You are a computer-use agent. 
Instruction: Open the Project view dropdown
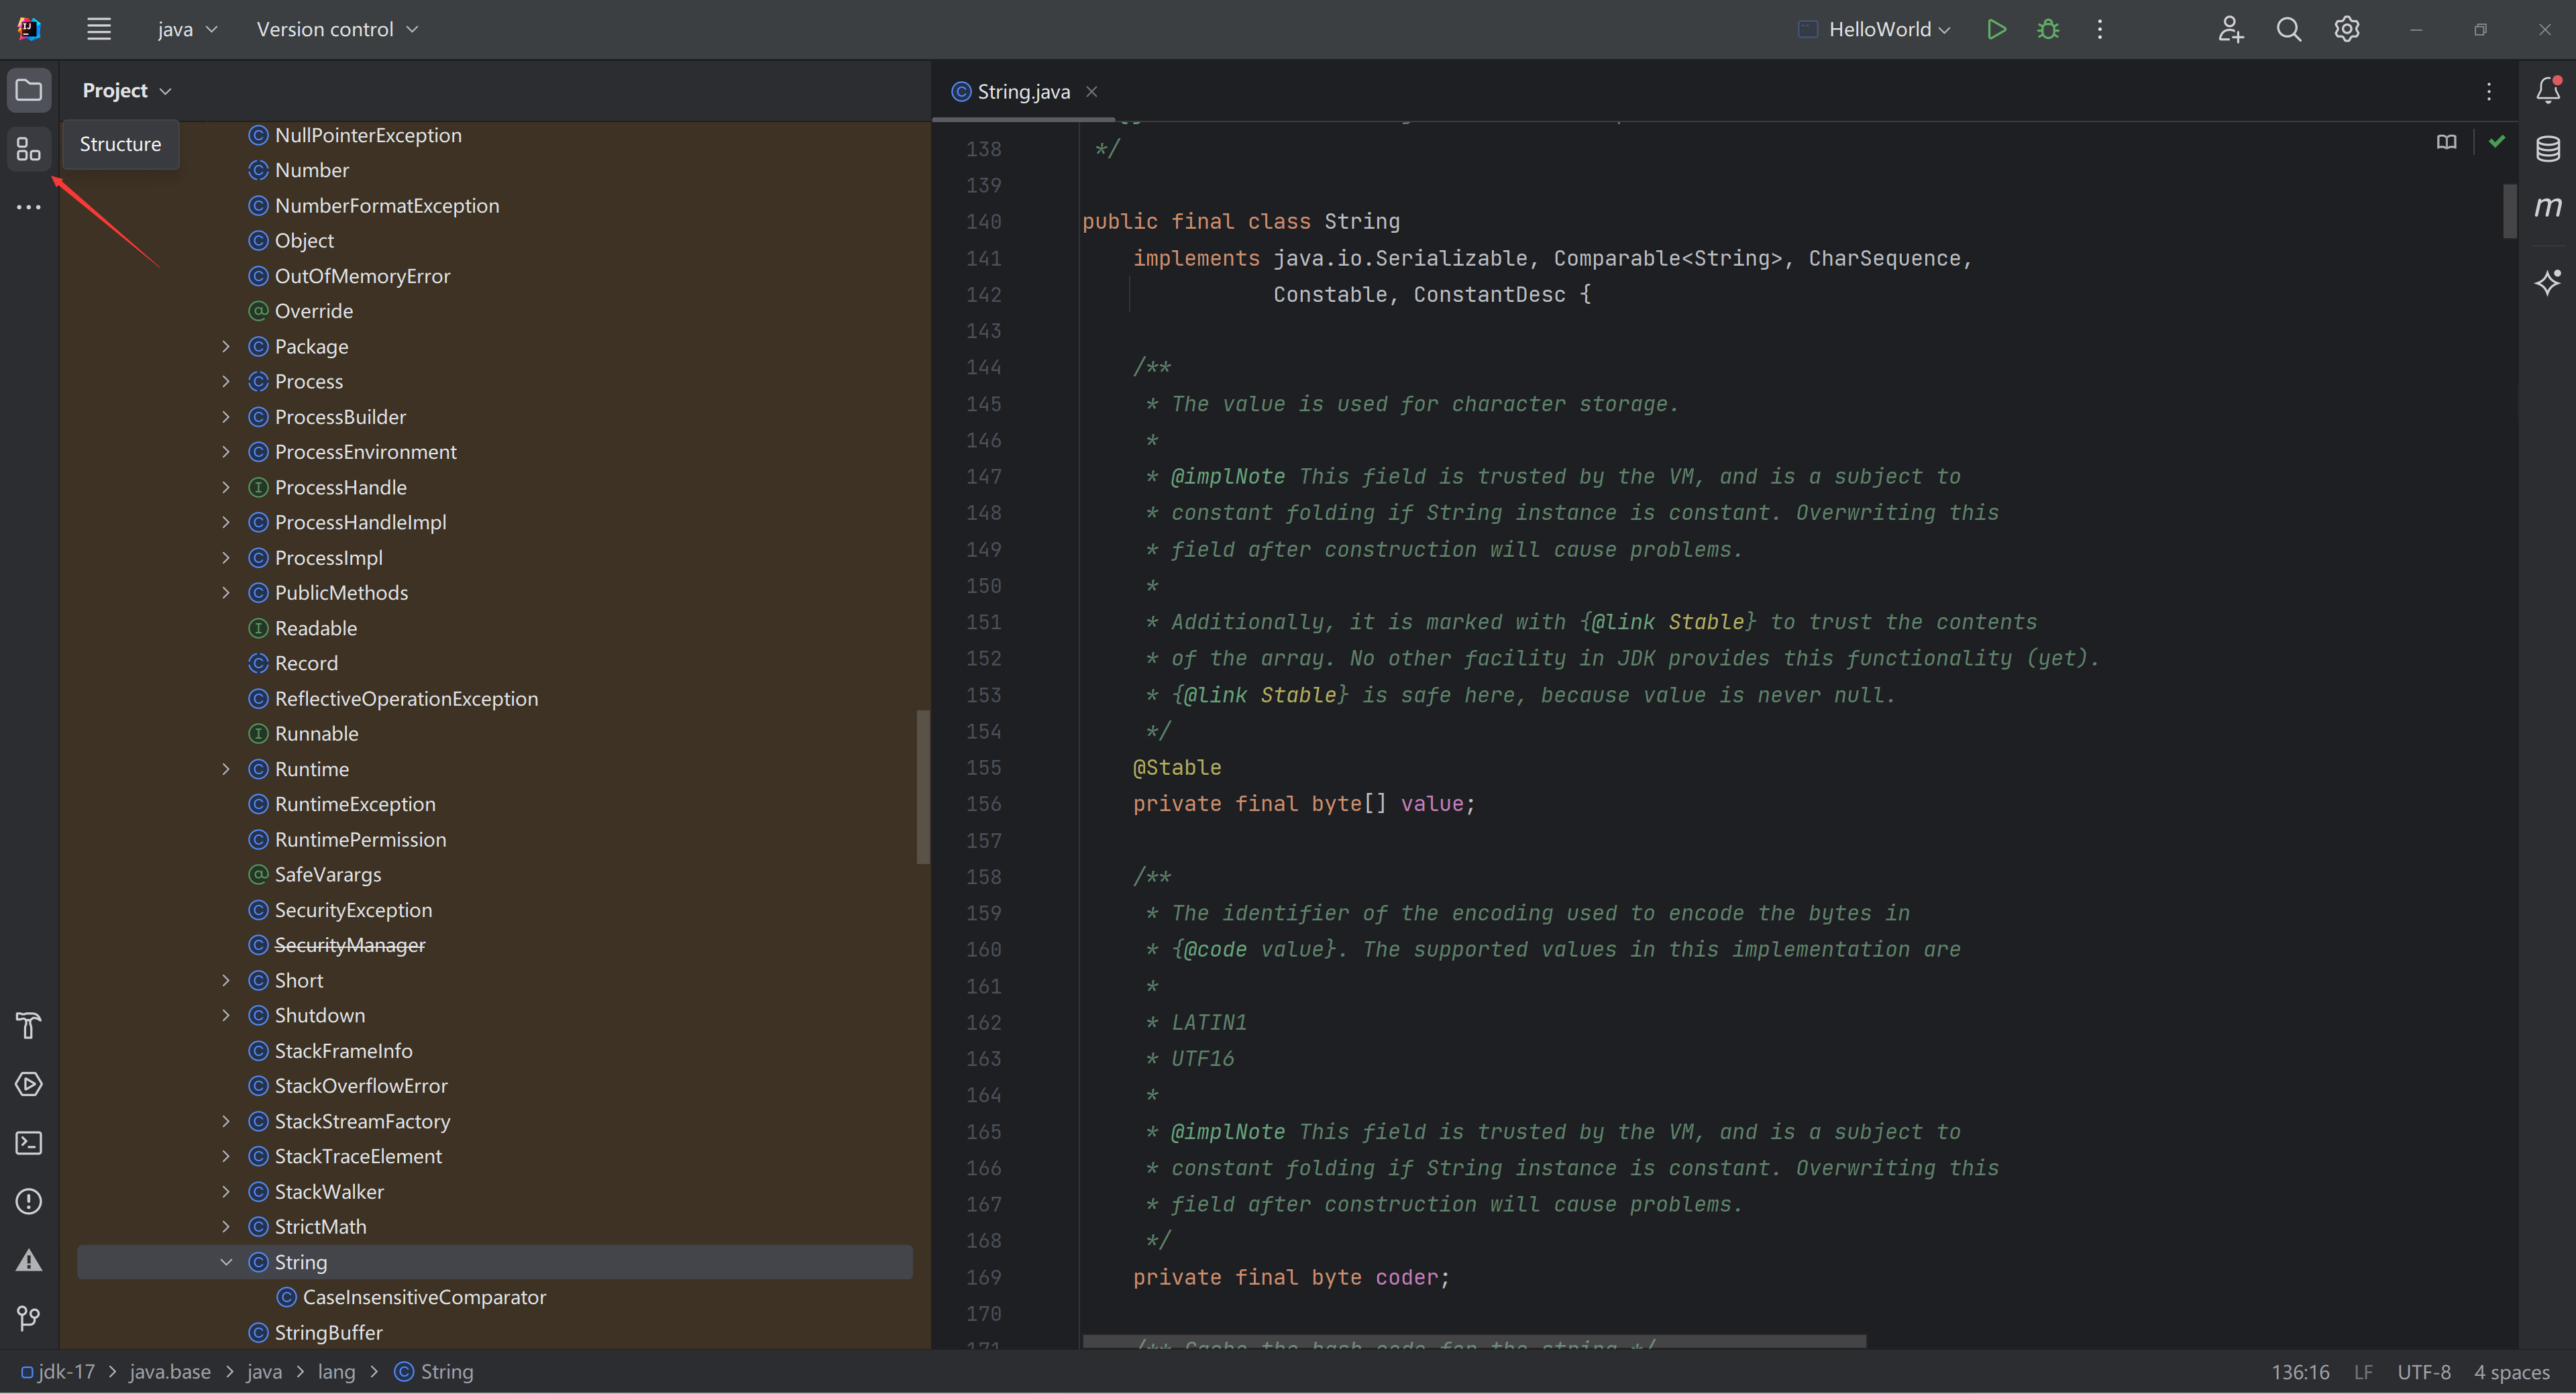[x=127, y=90]
